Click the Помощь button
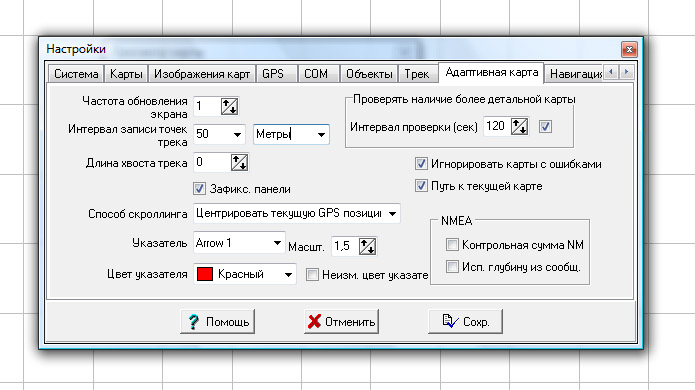Screen dimensions: 695x390 tap(218, 322)
